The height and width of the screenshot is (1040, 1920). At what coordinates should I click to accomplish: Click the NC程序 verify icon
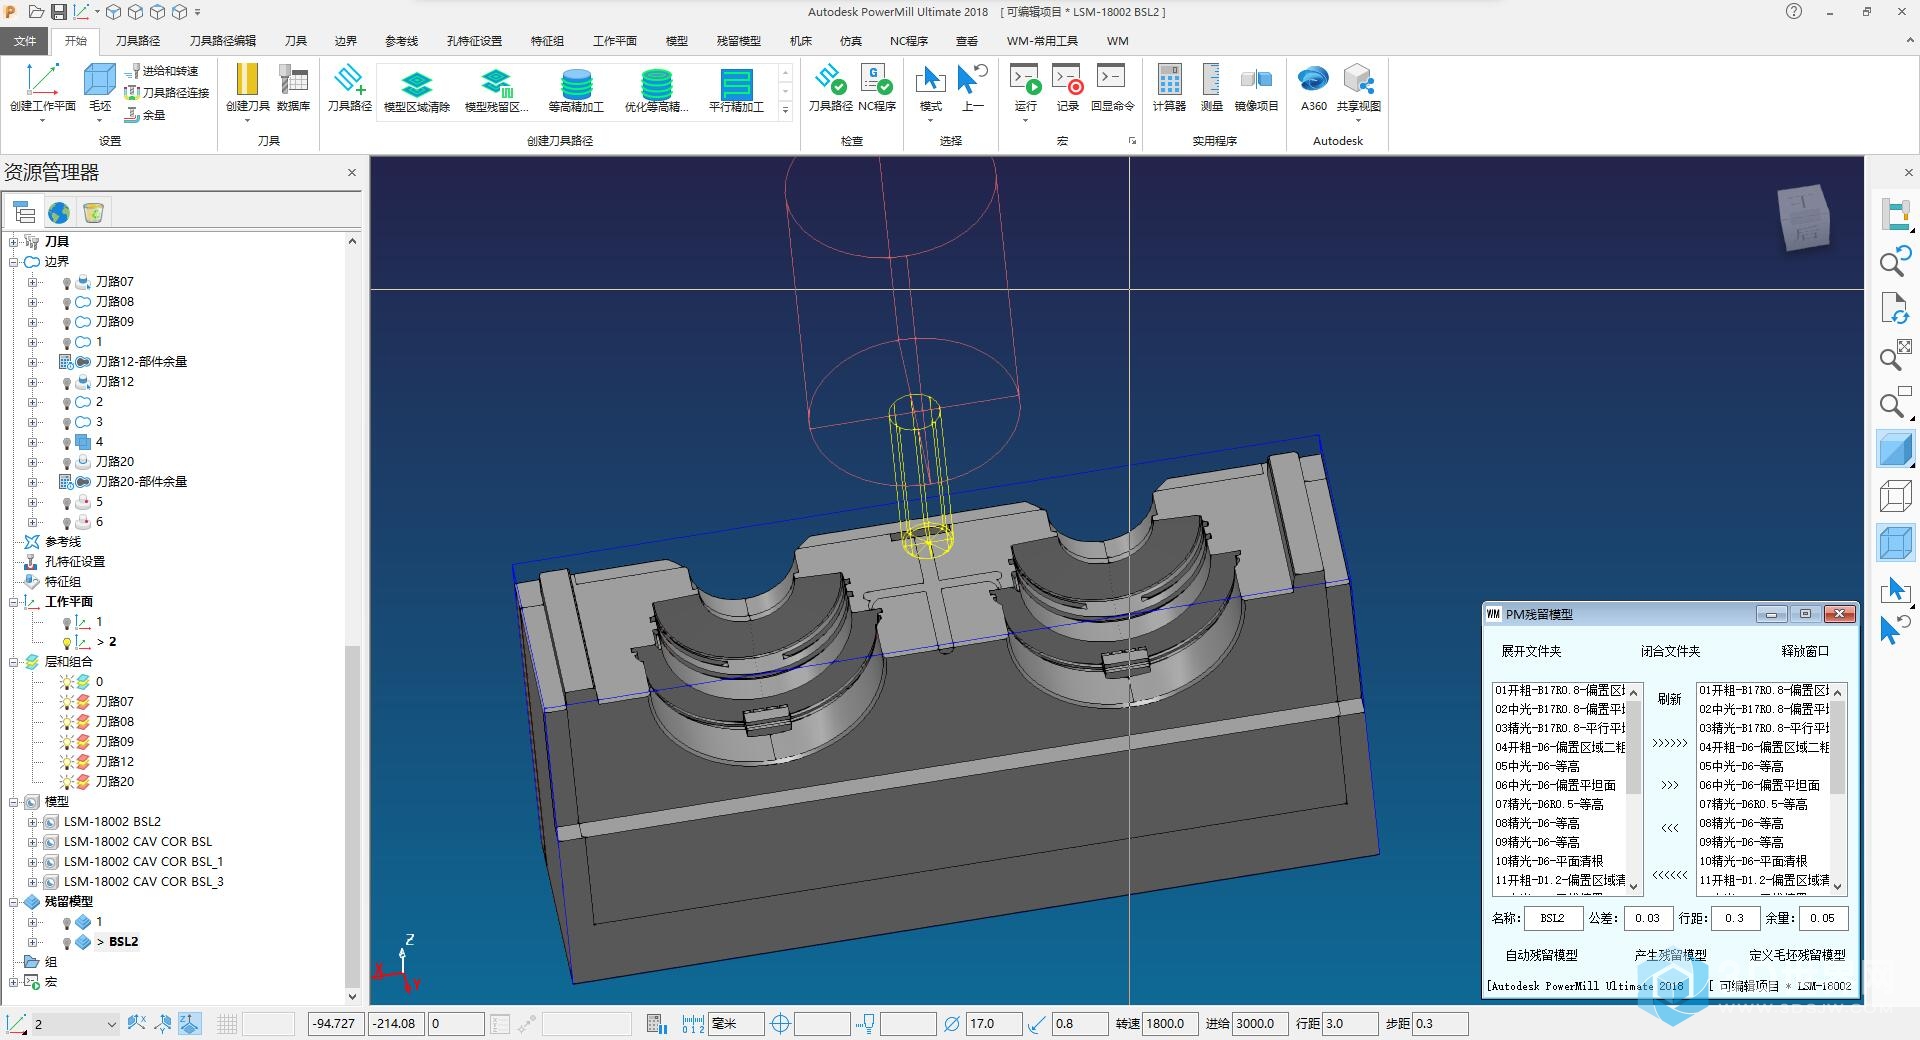click(876, 80)
